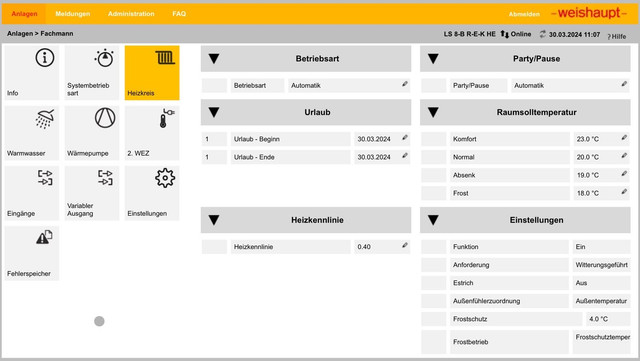This screenshot has height=361, width=640.
Task: Click the weishaupt logo
Action: click(589, 13)
